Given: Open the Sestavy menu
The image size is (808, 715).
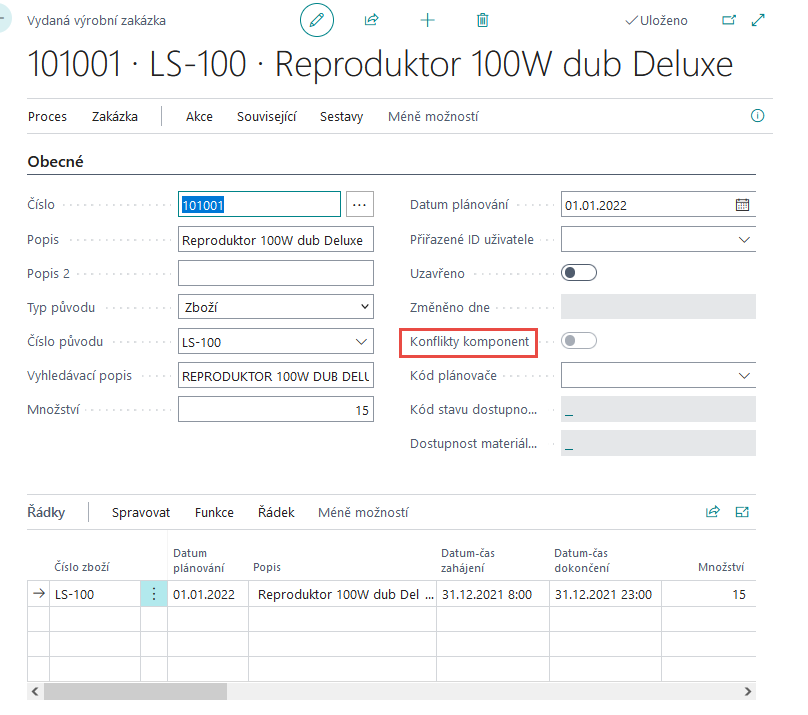Looking at the screenshot, I should tap(341, 117).
